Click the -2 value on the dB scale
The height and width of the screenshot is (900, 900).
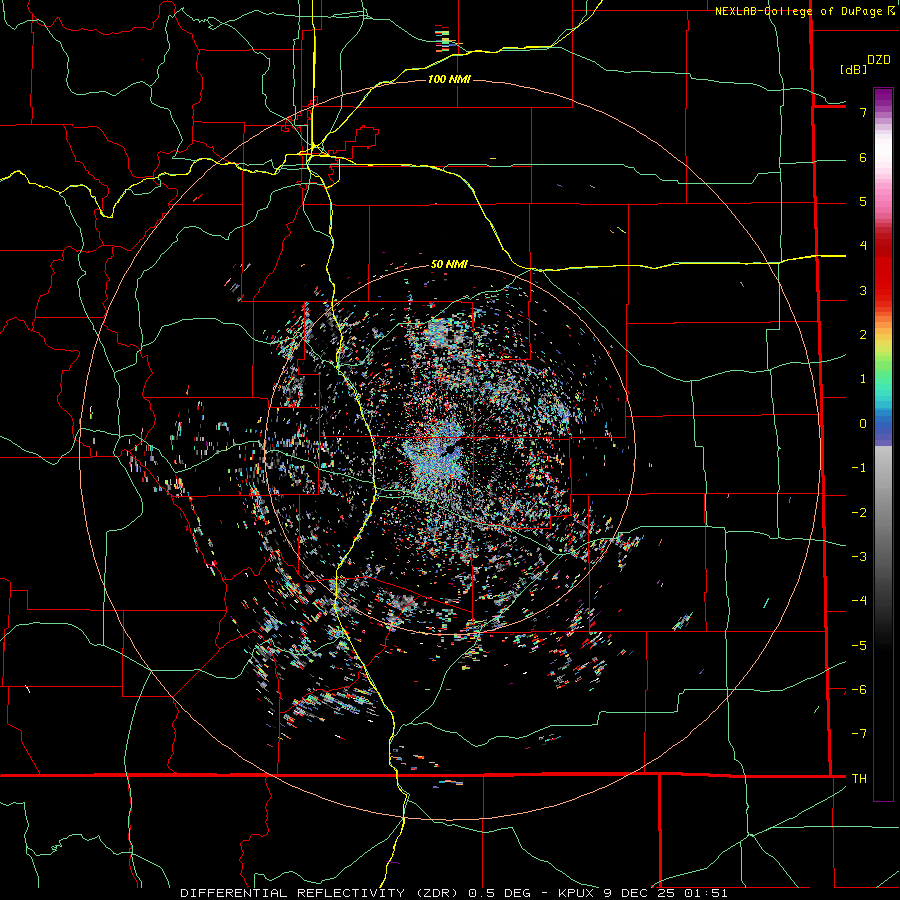point(859,513)
